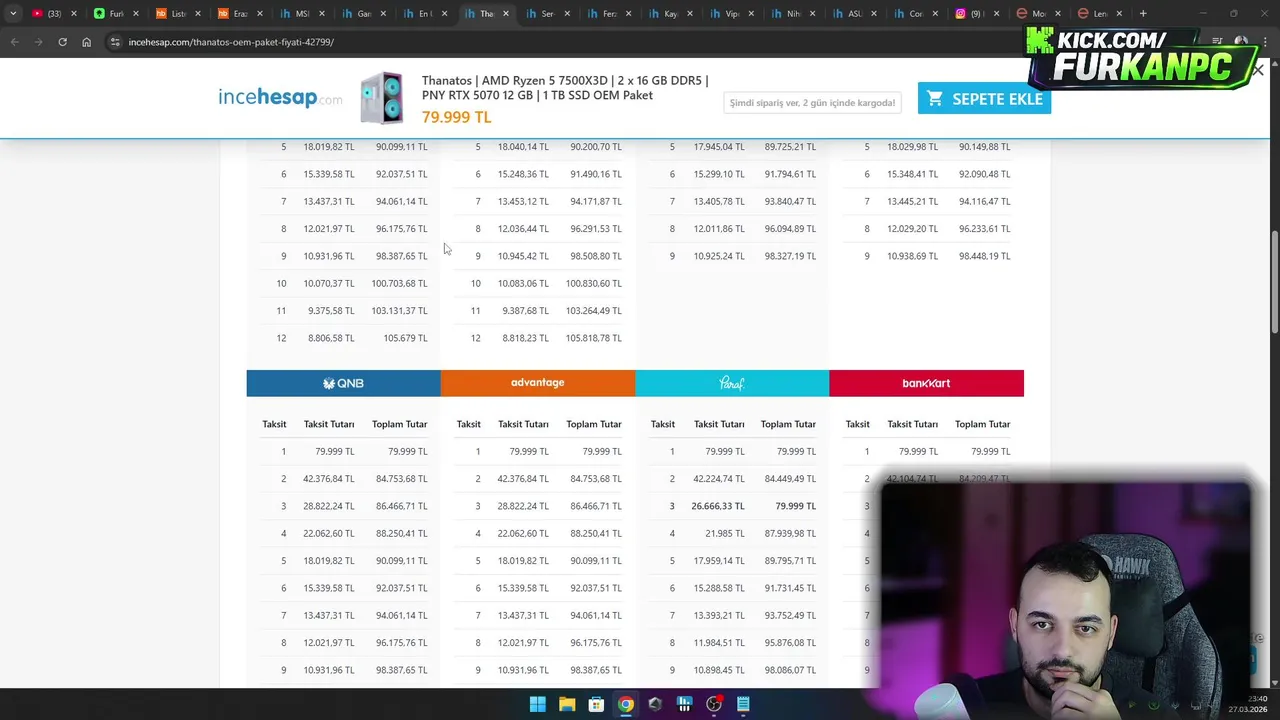Click 'Taksit' header under advantage
This screenshot has height=720, width=1280.
(x=468, y=424)
